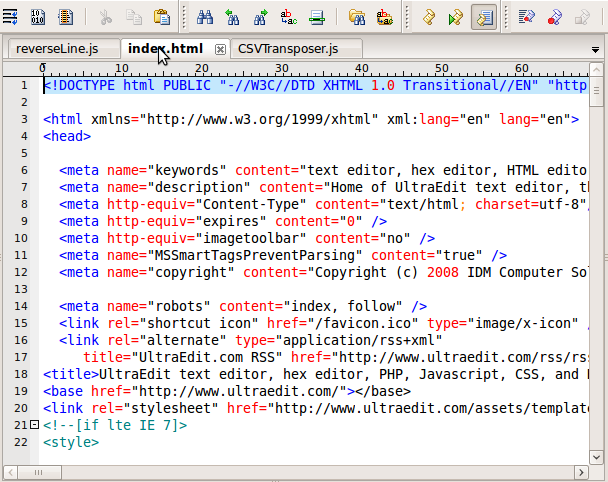Toggle word wrap toolbar icon
Viewport: 608px width, 482px height.
10,17
